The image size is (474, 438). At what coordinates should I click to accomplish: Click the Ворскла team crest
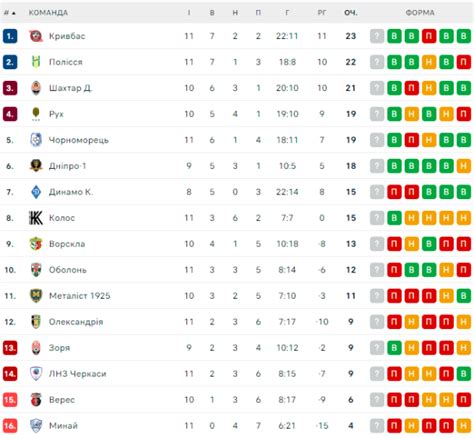tap(36, 244)
